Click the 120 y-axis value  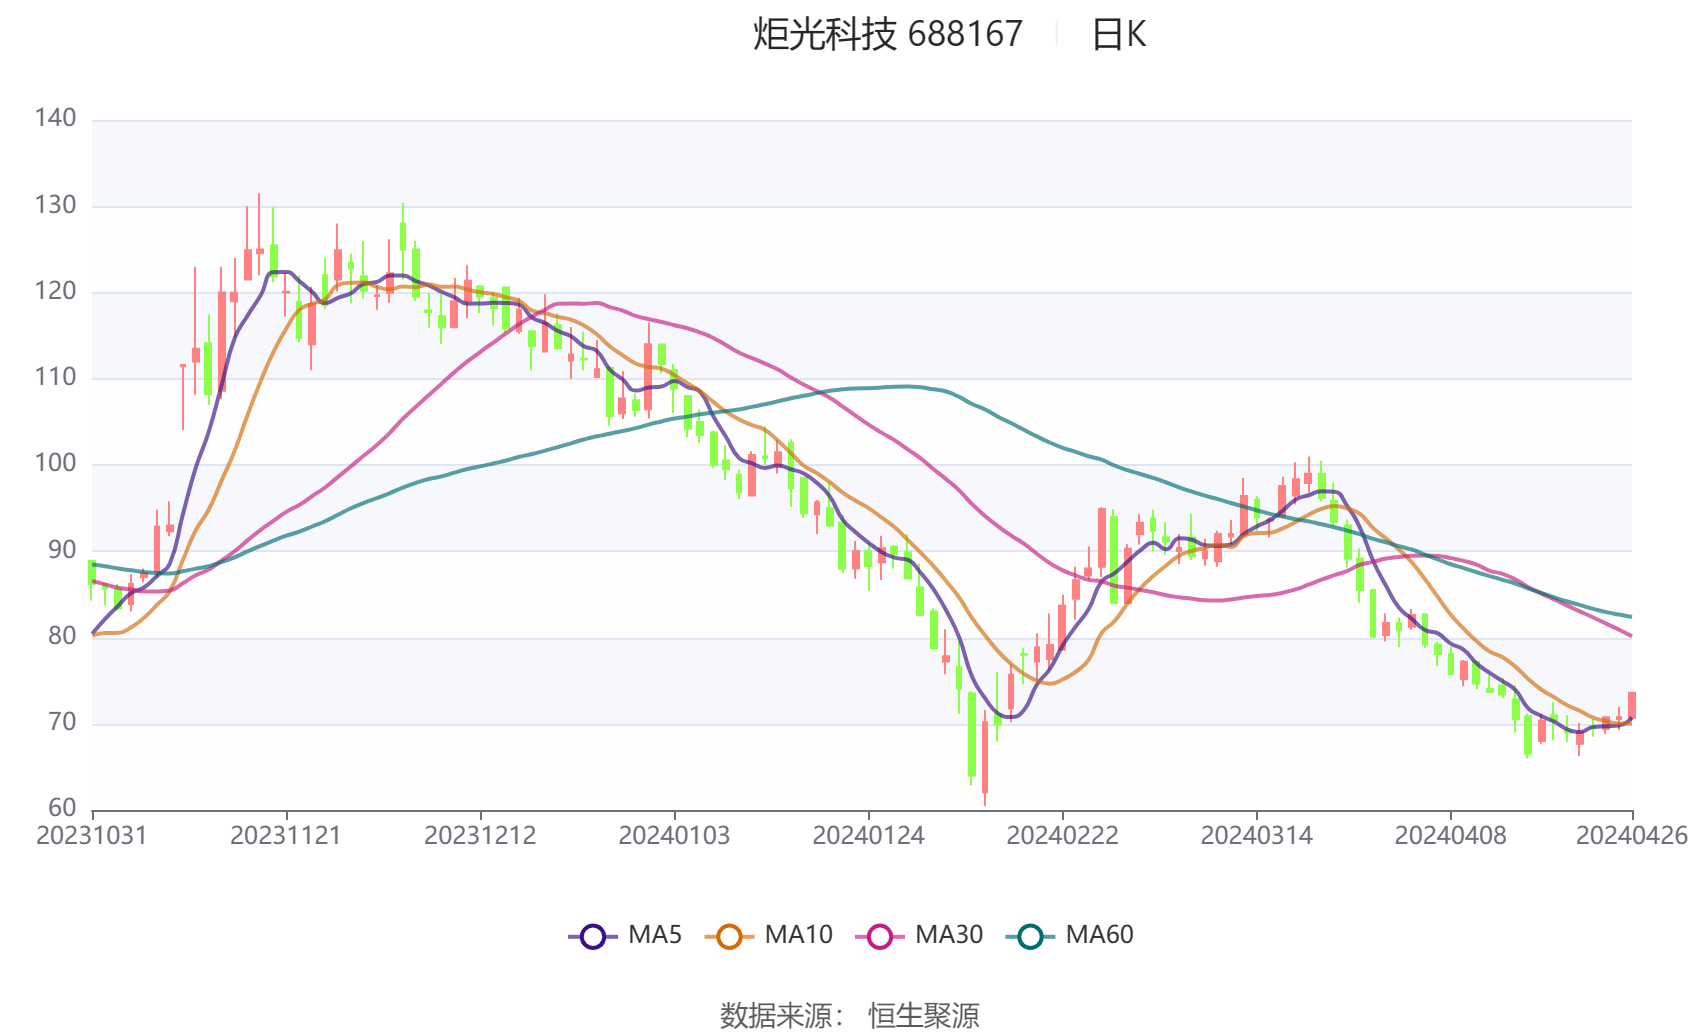tap(55, 291)
